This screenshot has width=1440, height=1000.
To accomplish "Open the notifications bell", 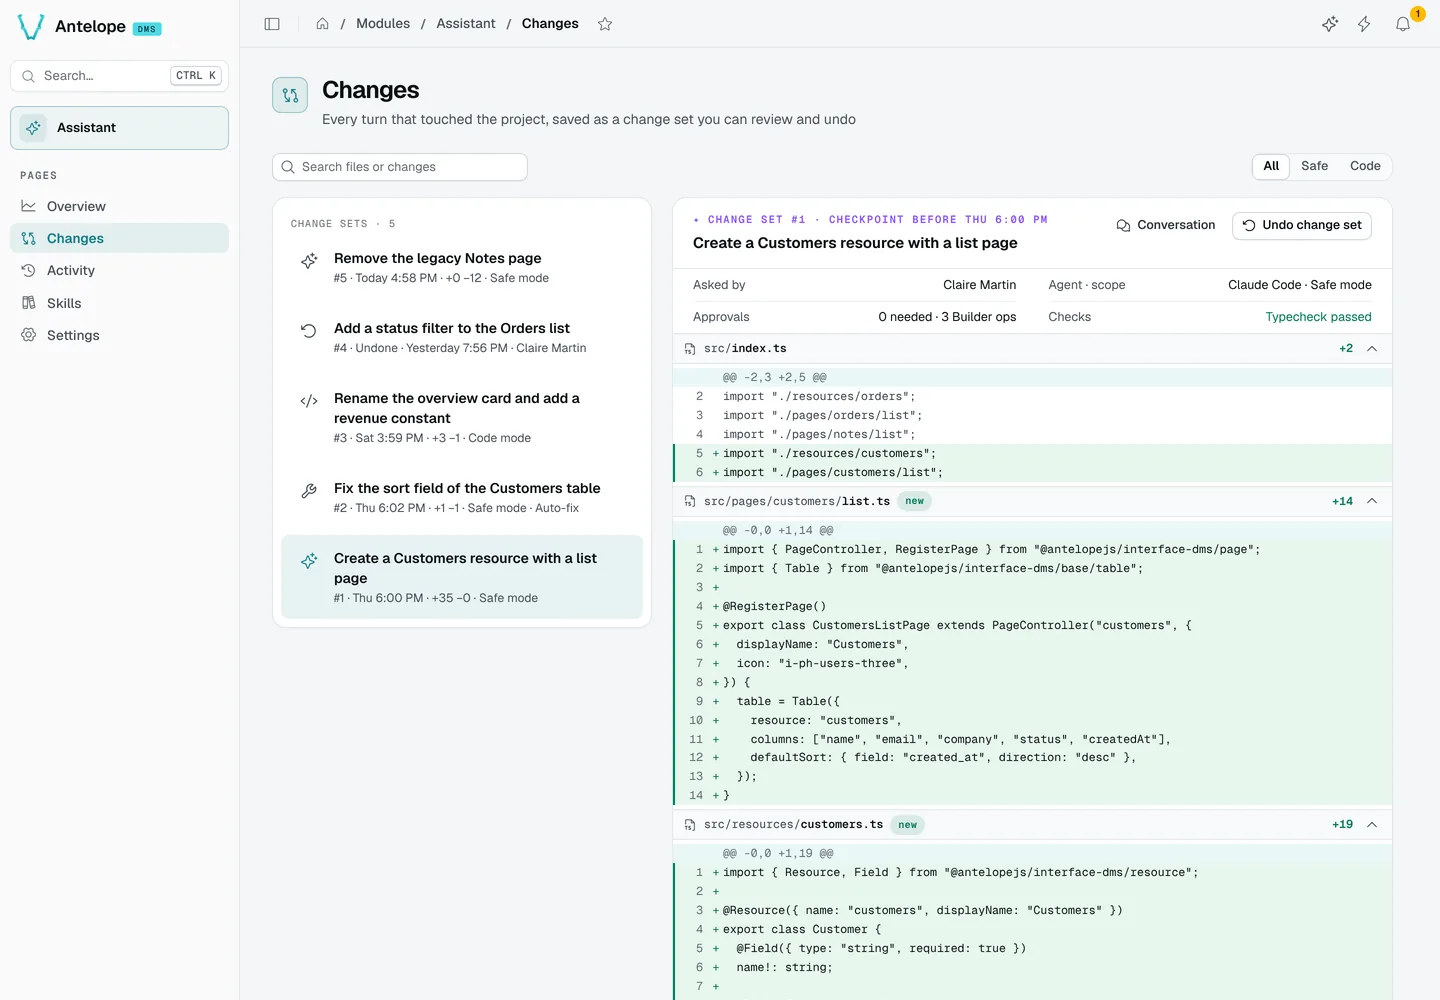I will point(1403,24).
